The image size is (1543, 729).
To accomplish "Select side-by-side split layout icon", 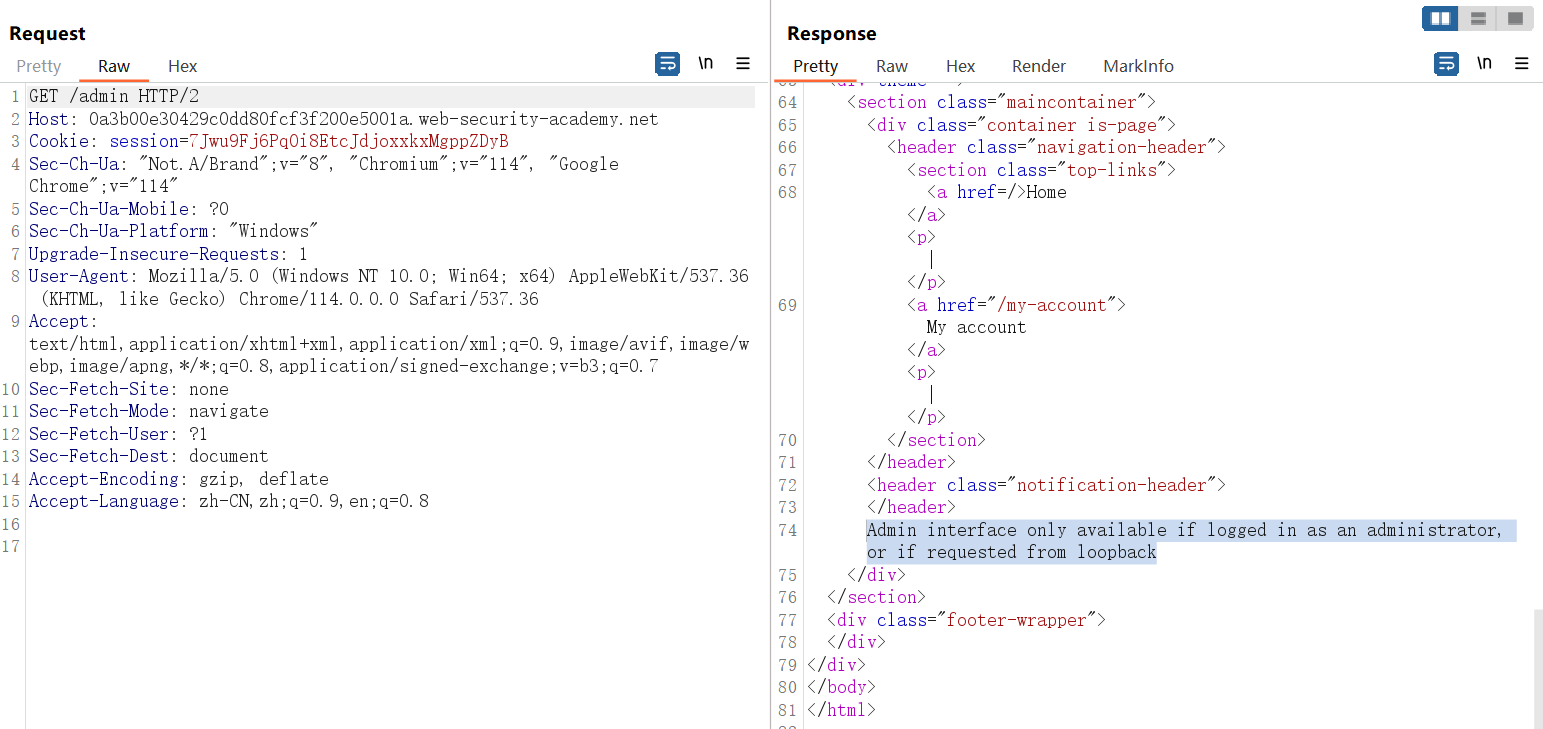I will pos(1441,18).
